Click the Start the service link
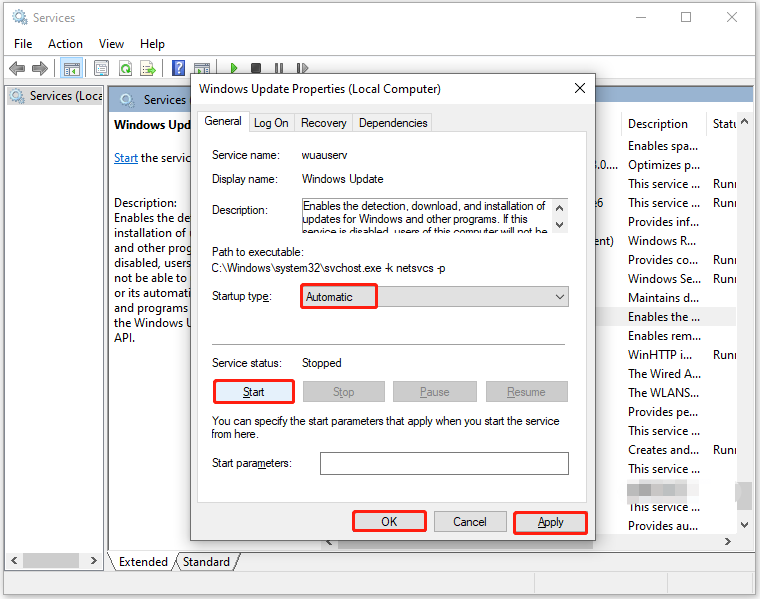Image resolution: width=760 pixels, height=599 pixels. 126,158
